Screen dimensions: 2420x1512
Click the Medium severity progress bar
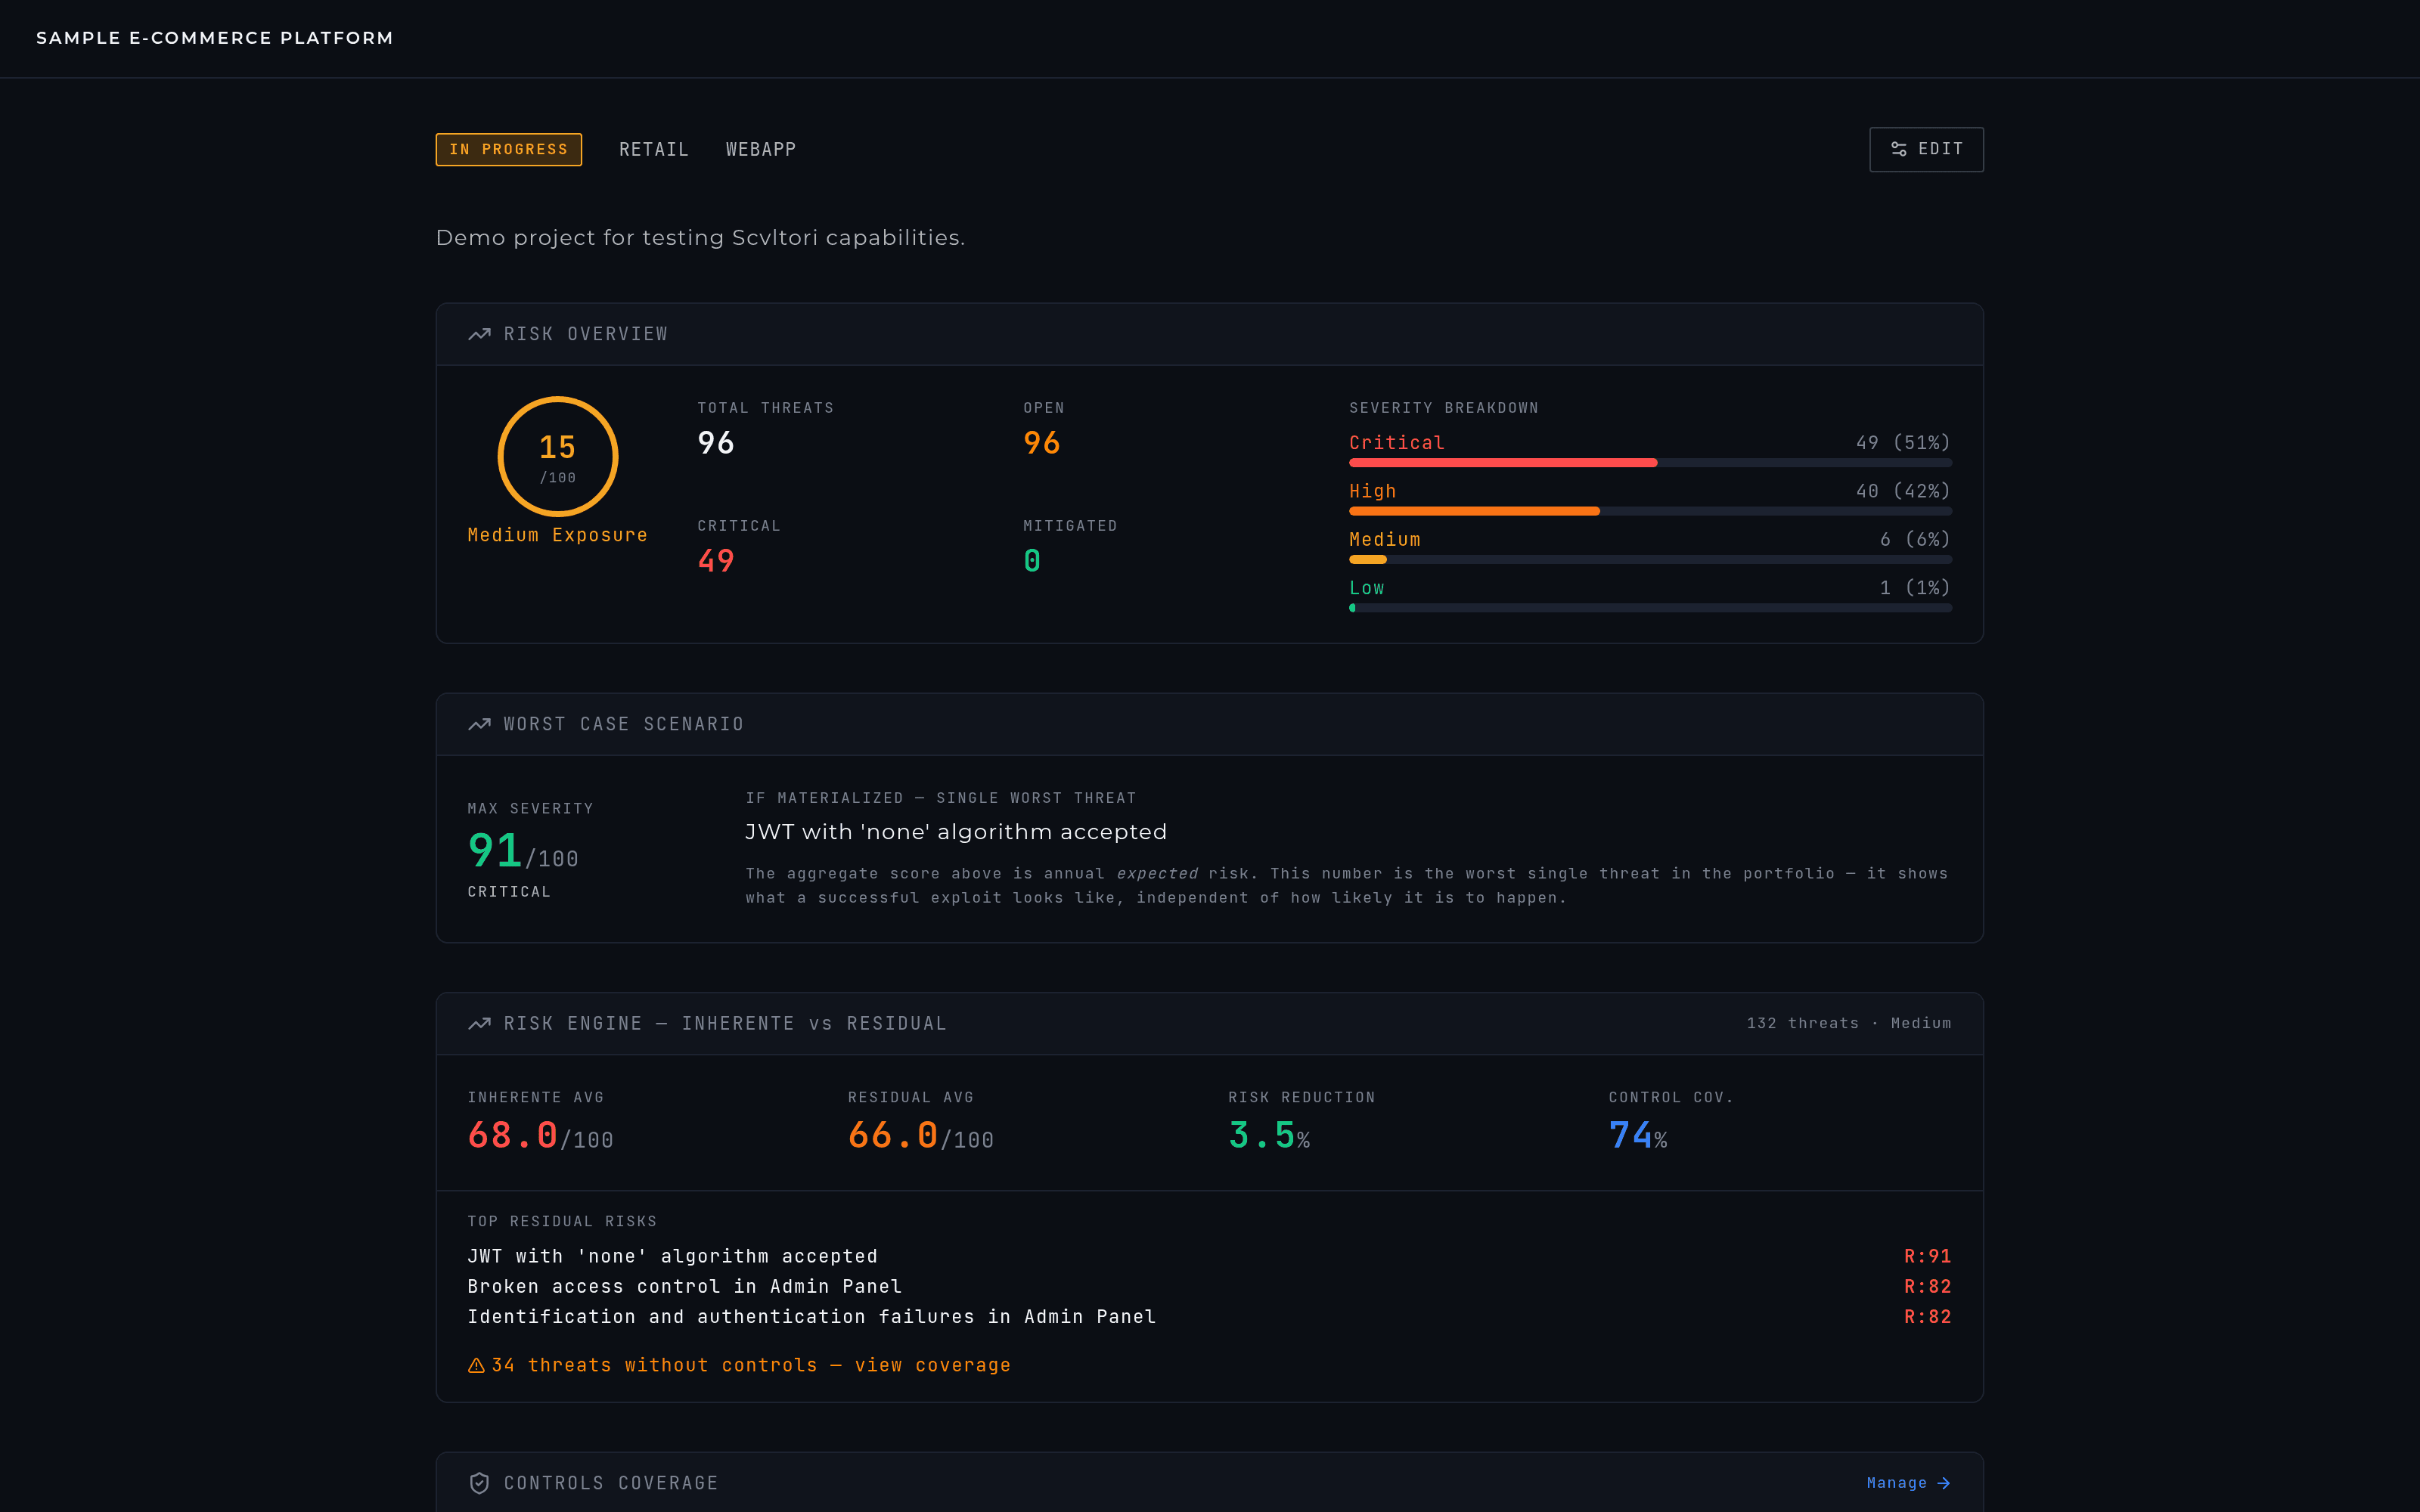click(x=1650, y=559)
